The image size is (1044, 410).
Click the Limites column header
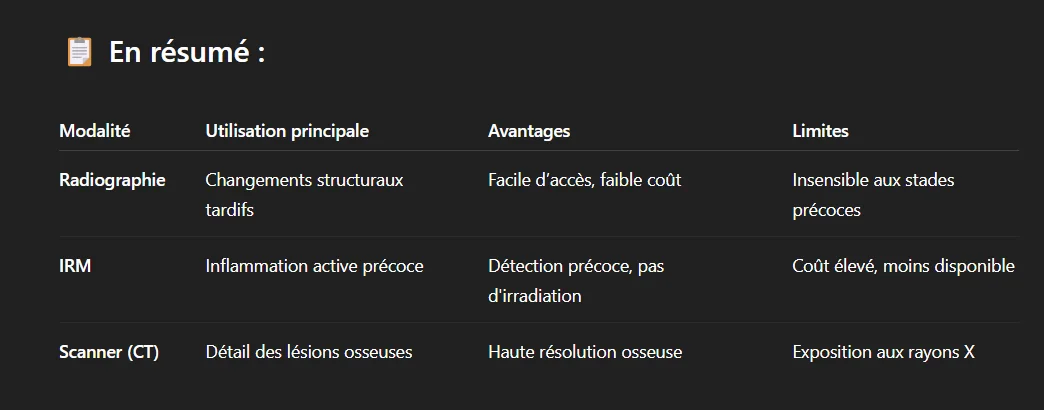click(820, 131)
